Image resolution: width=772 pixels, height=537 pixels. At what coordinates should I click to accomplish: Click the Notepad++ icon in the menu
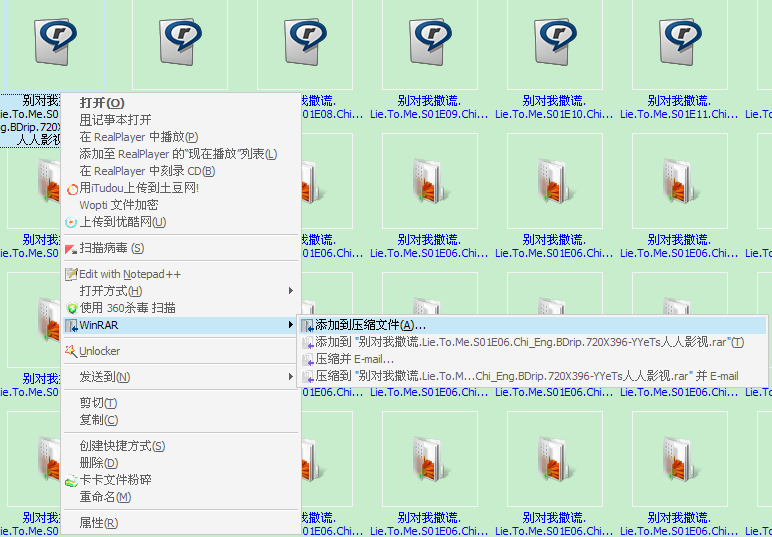(72, 275)
